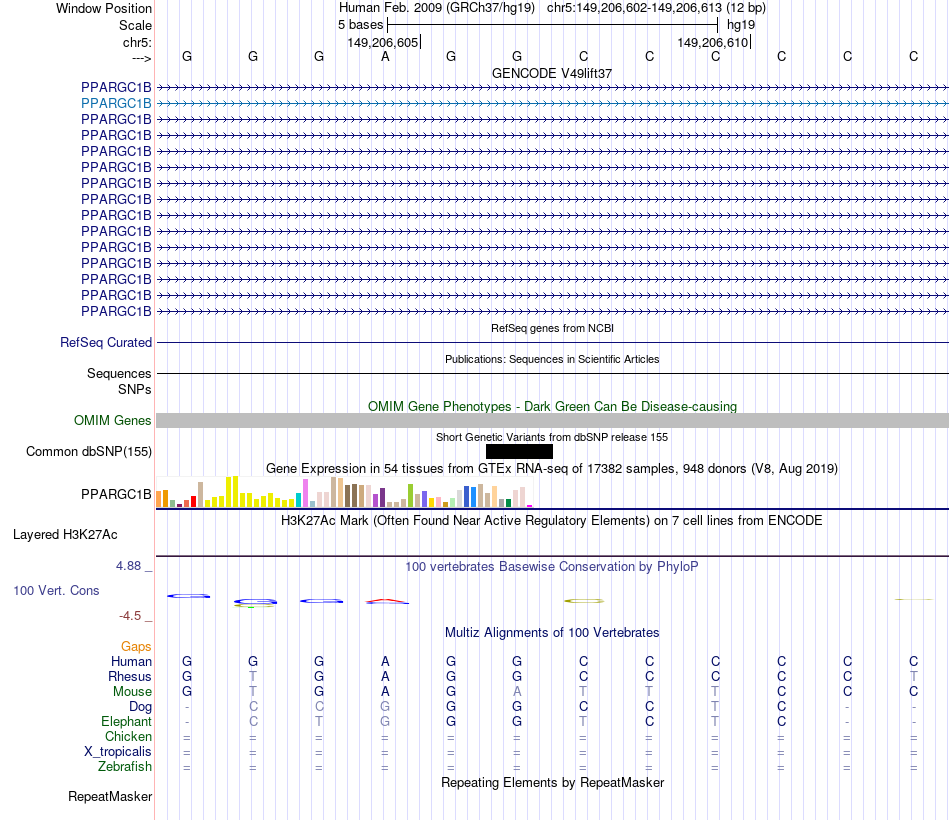The image size is (950, 820).
Task: Open '100 vertebrates Basewise Conservation by PhyloP' title
Action: tap(552, 567)
